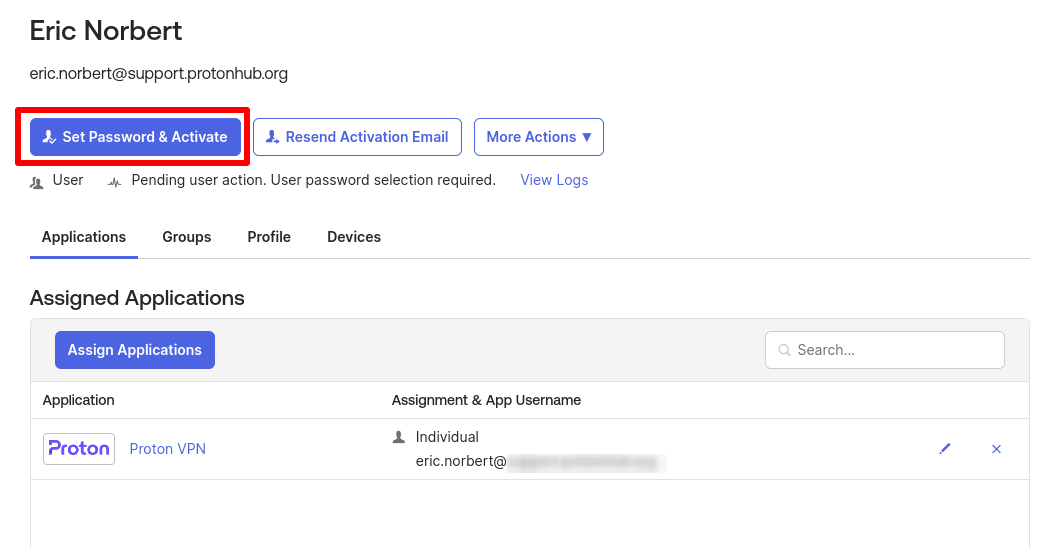Image resolution: width=1062 pixels, height=548 pixels.
Task: Switch to the Groups tab
Action: click(x=186, y=237)
